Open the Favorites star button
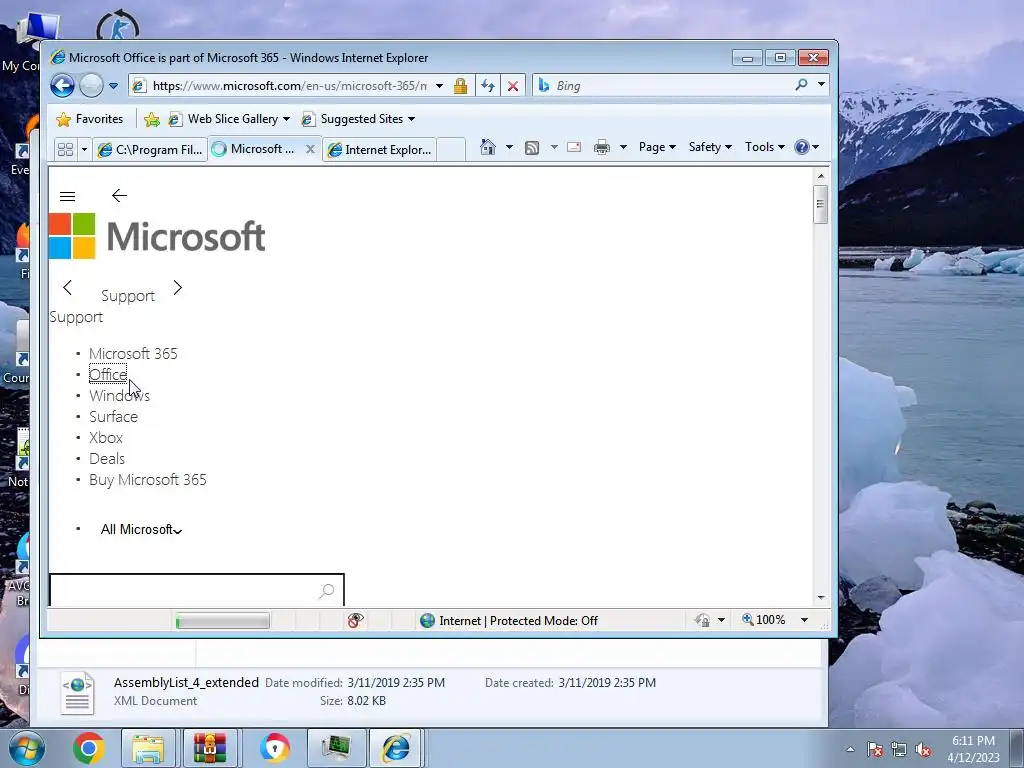Screen dimensions: 1024x768 click(90, 119)
